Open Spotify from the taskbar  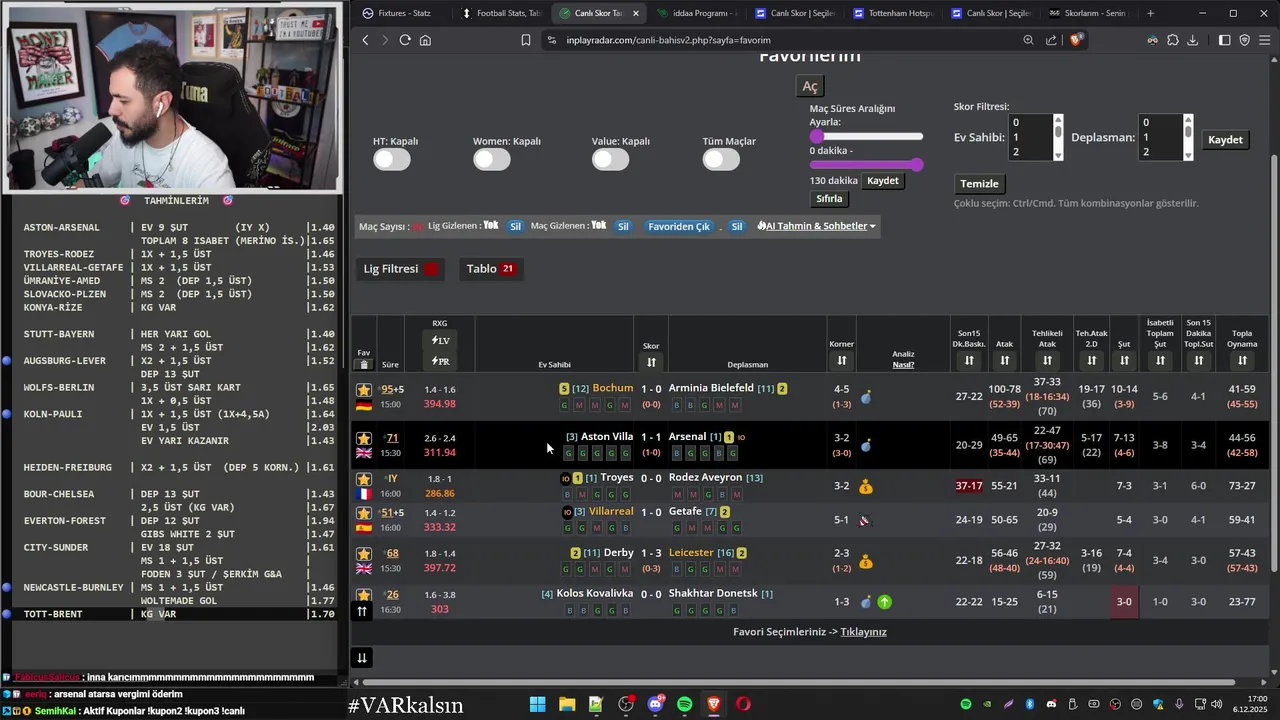(685, 704)
